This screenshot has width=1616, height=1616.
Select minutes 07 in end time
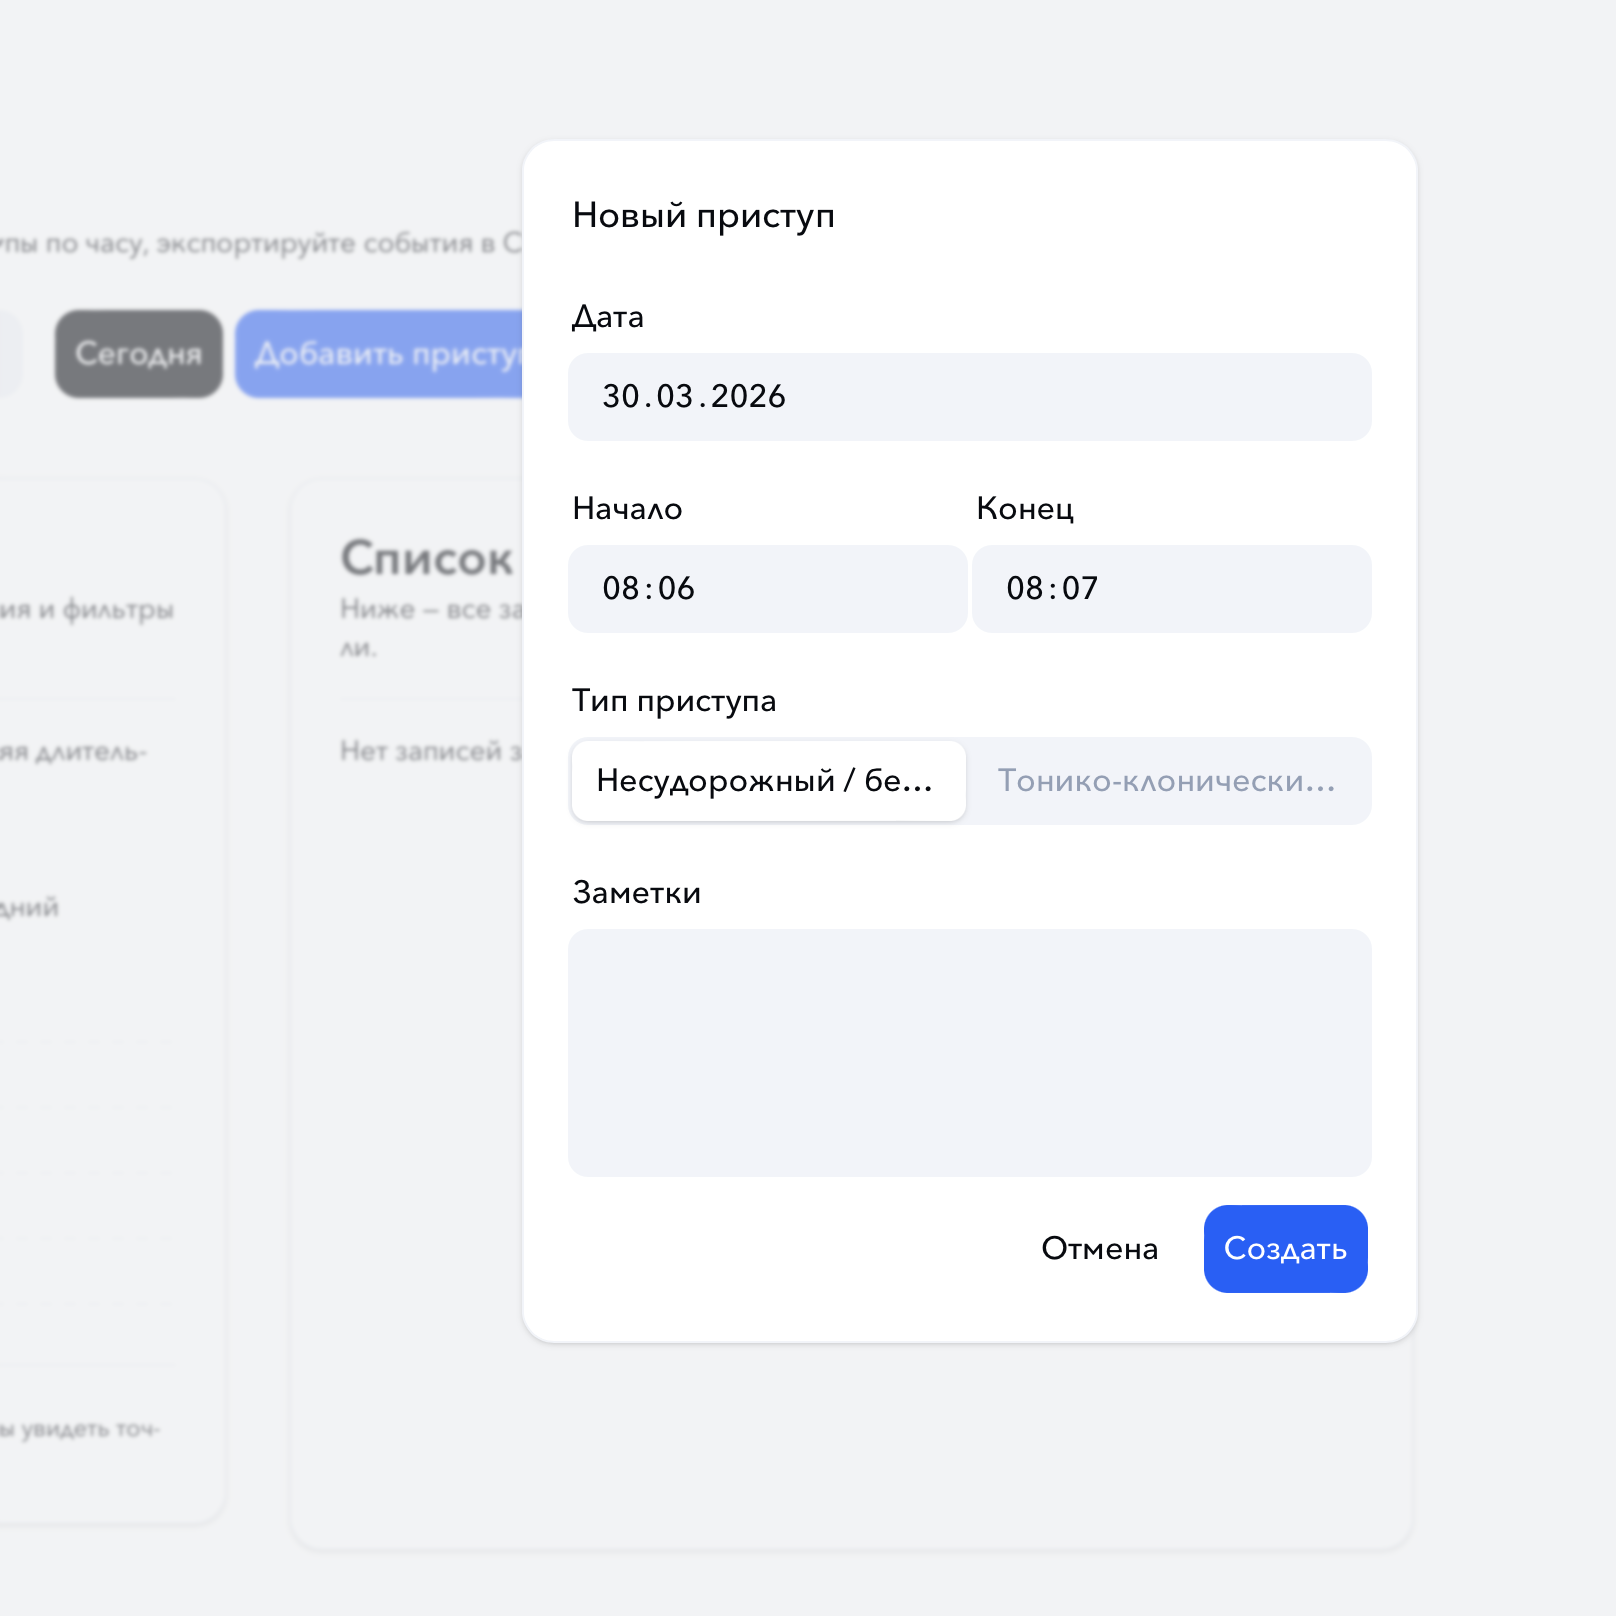(1081, 589)
